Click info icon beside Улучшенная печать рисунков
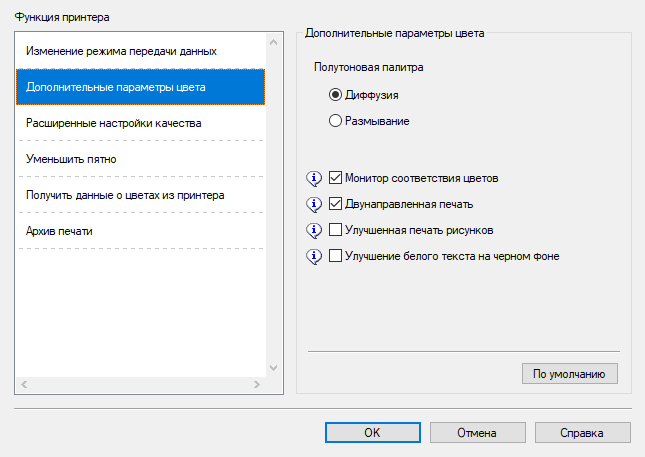Image resolution: width=645 pixels, height=457 pixels. [x=314, y=230]
